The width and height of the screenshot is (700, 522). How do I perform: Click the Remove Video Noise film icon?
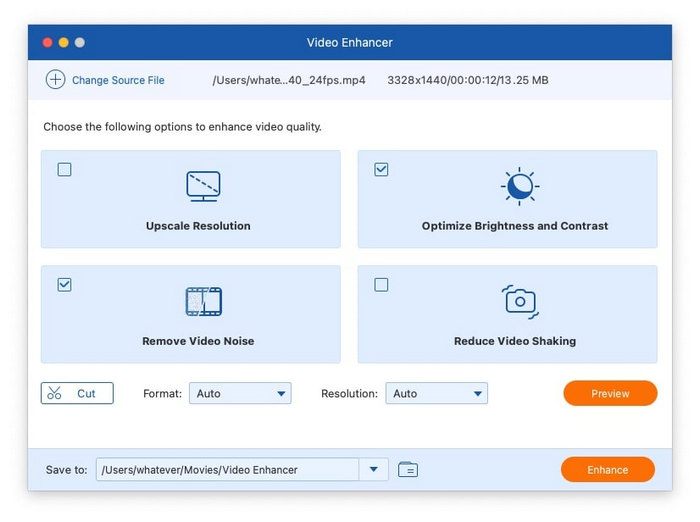click(203, 301)
